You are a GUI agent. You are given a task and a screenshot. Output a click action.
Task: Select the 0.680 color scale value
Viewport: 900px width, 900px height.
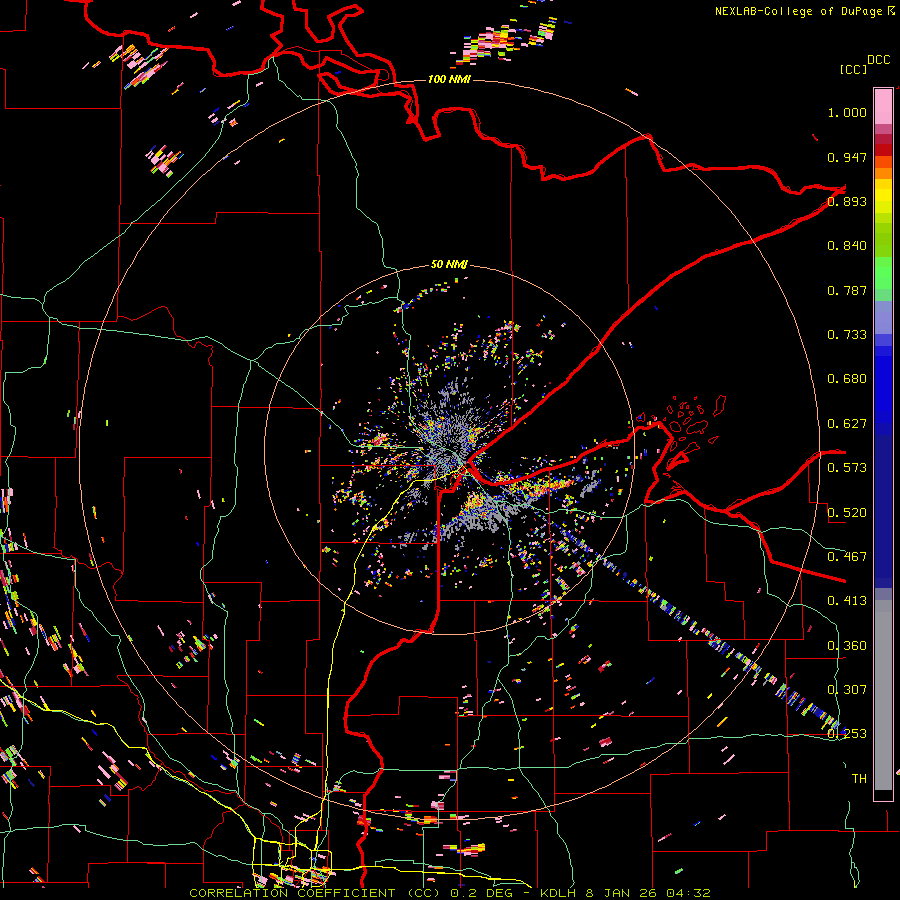847,379
